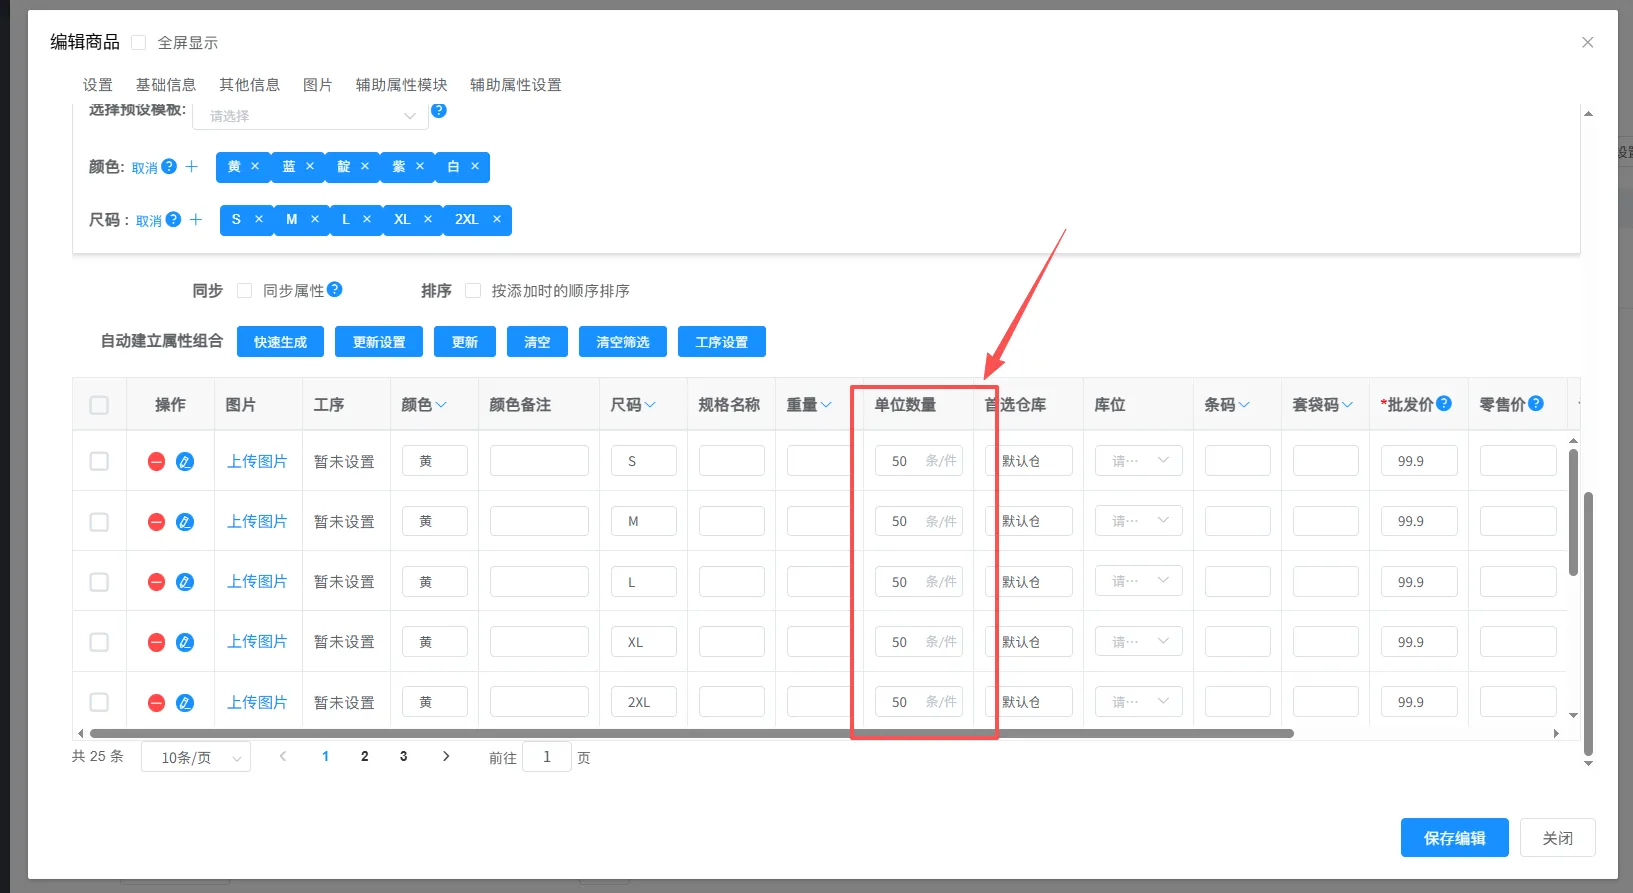Click the red delete icon in the 黄 S row
1633x893 pixels.
(x=156, y=461)
